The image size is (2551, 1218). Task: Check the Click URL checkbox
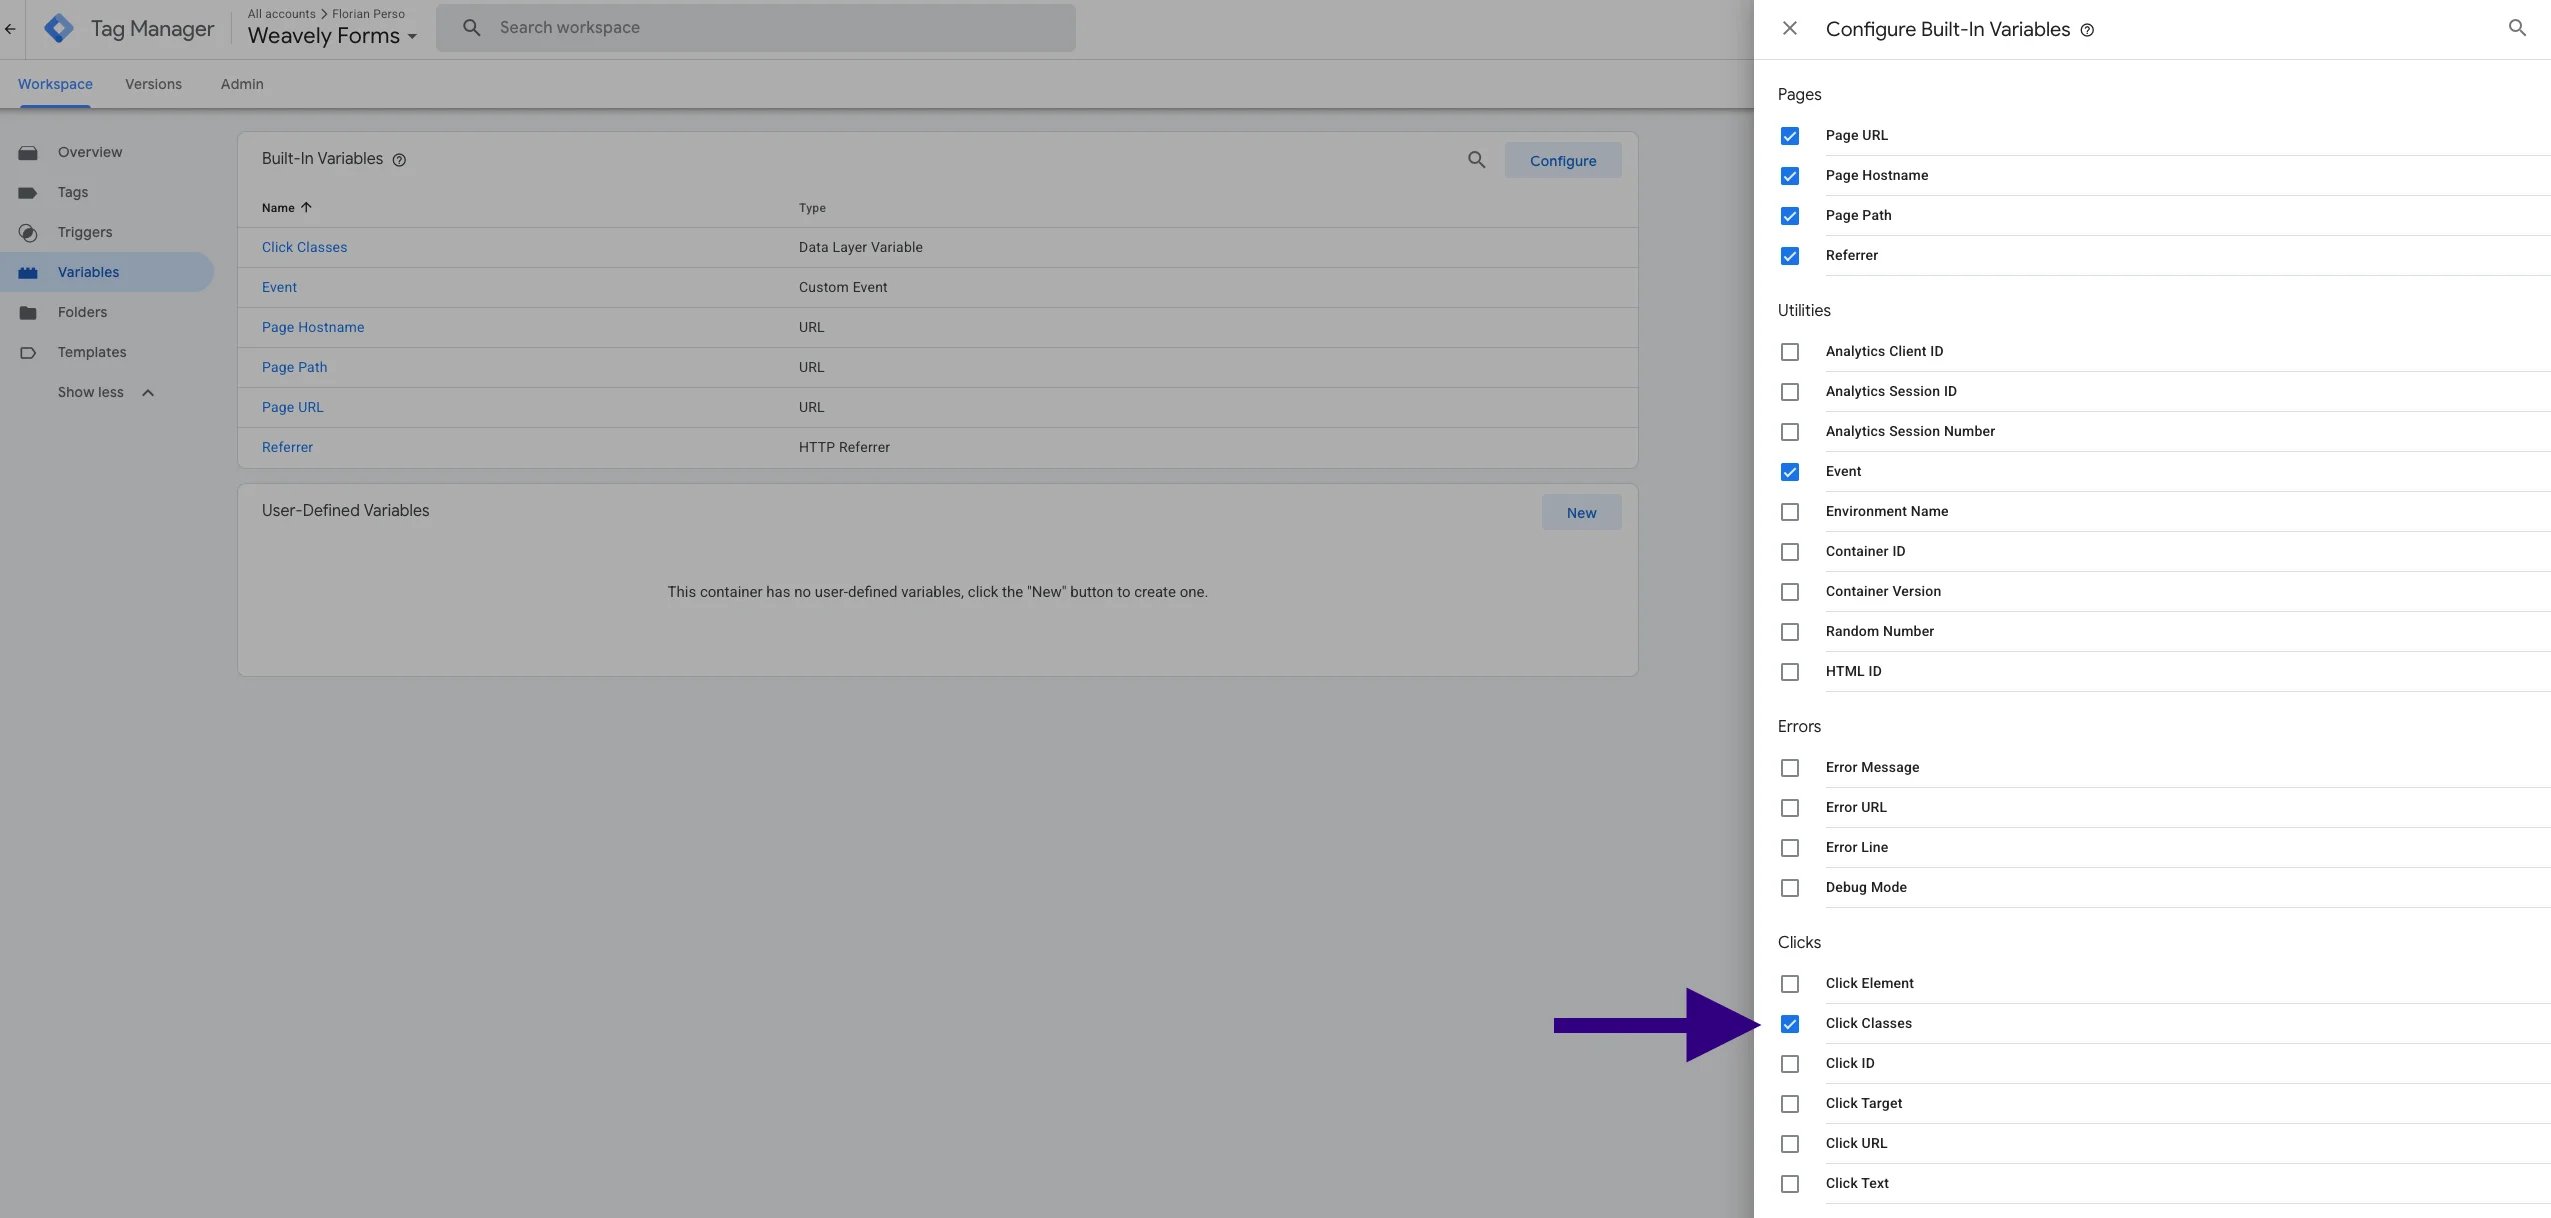point(1790,1144)
